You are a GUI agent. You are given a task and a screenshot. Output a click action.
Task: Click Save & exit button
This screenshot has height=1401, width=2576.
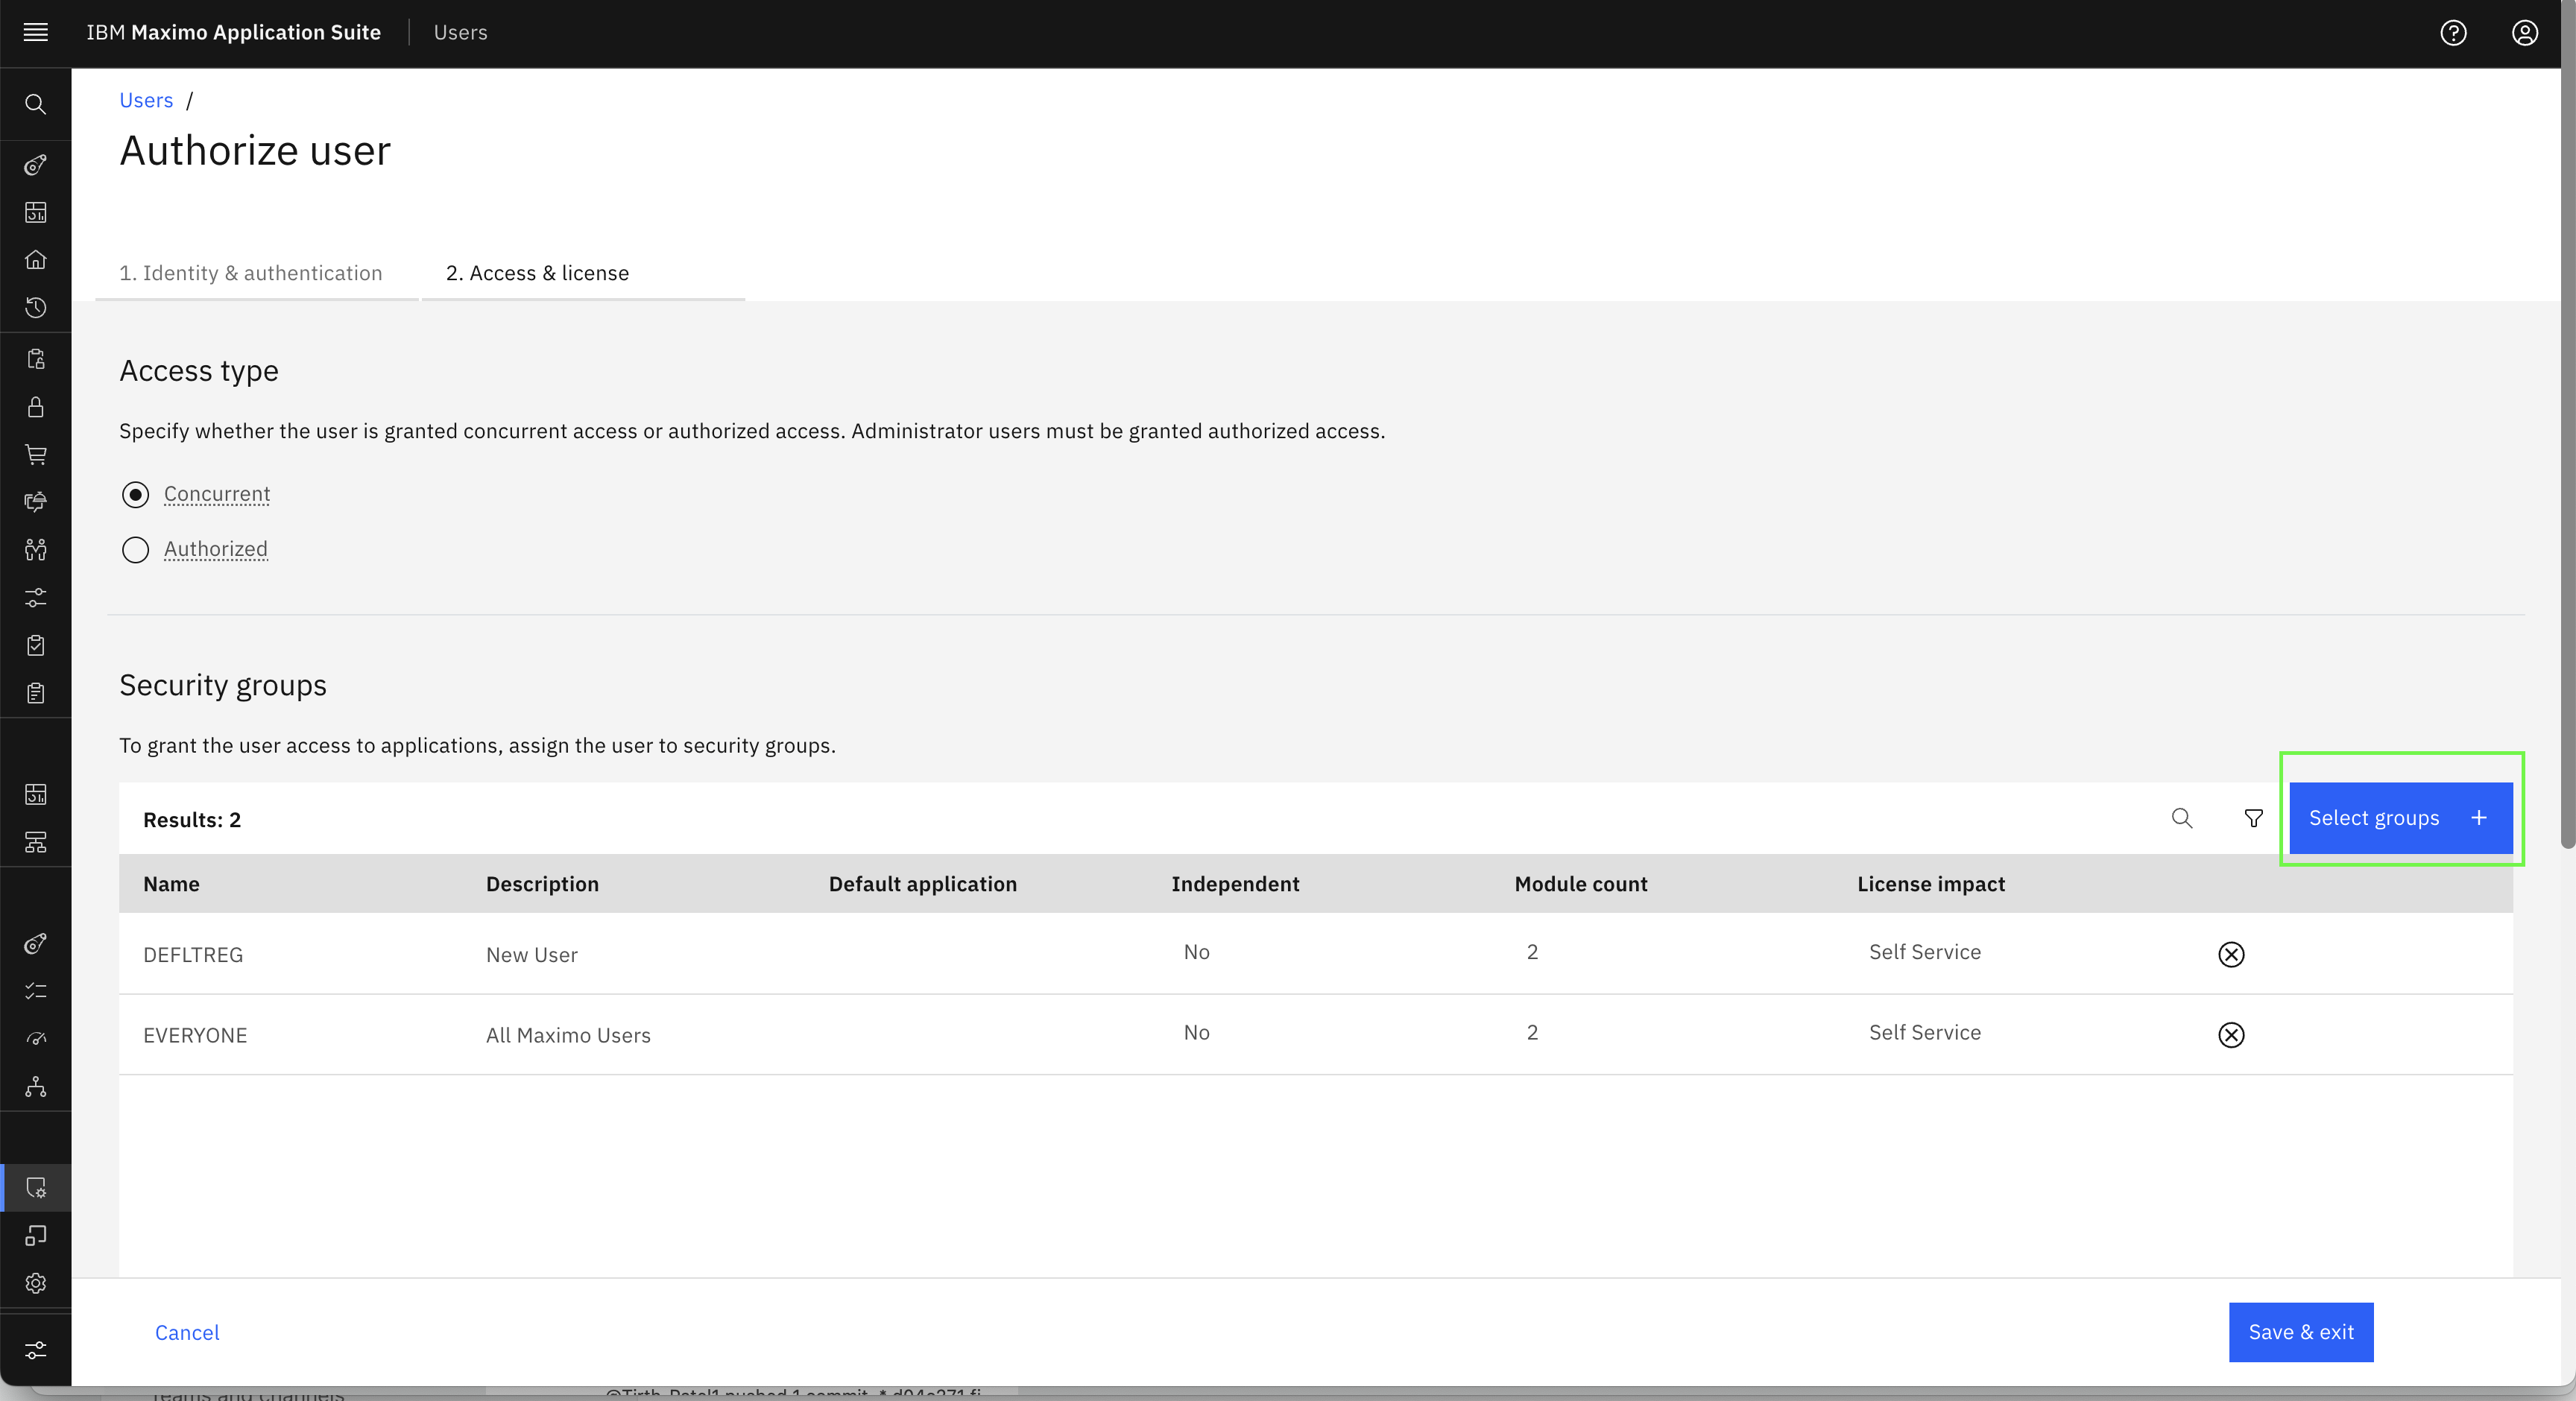[x=2300, y=1332]
